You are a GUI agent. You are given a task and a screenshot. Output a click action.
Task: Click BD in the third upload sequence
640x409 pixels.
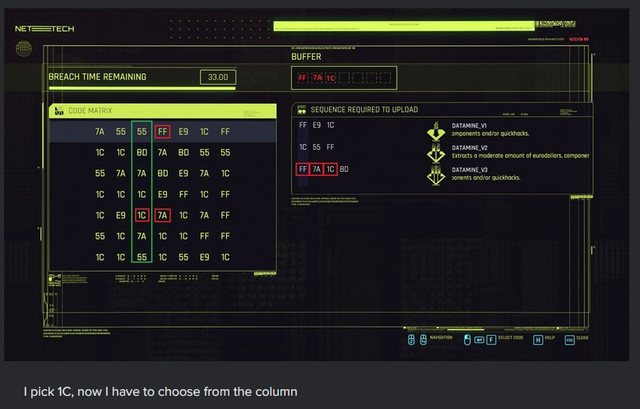pos(344,169)
